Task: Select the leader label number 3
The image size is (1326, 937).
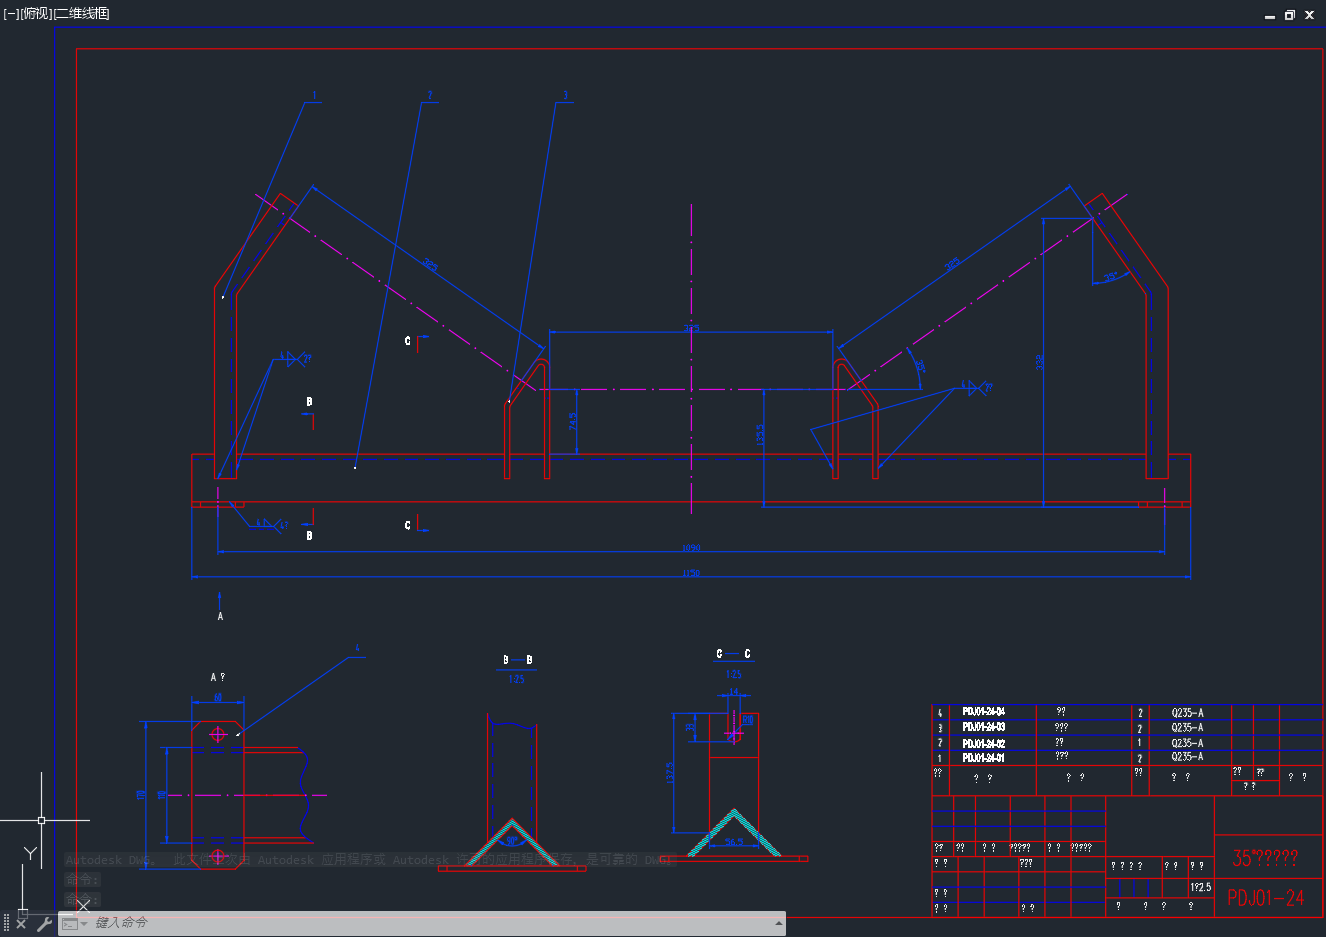Action: (x=565, y=96)
